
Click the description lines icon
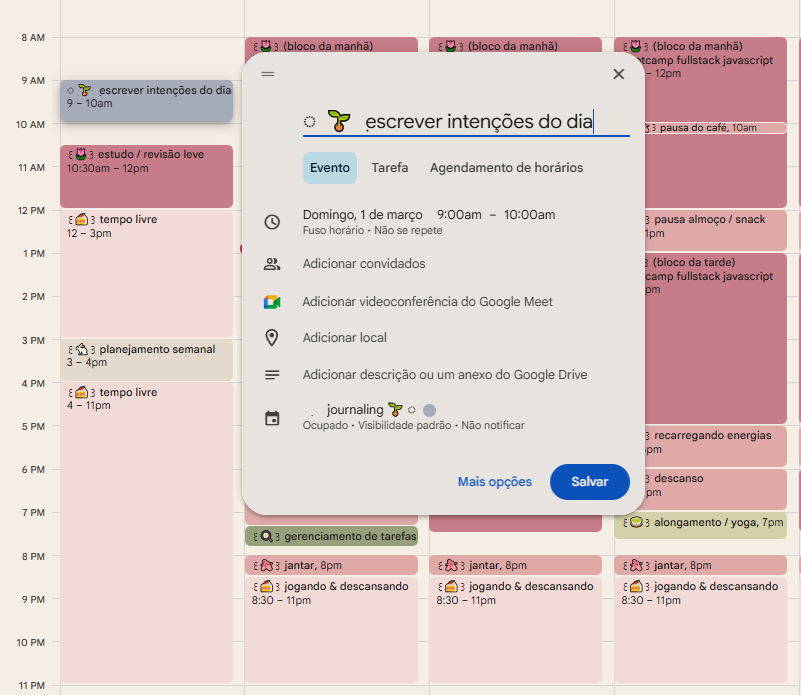[272, 375]
